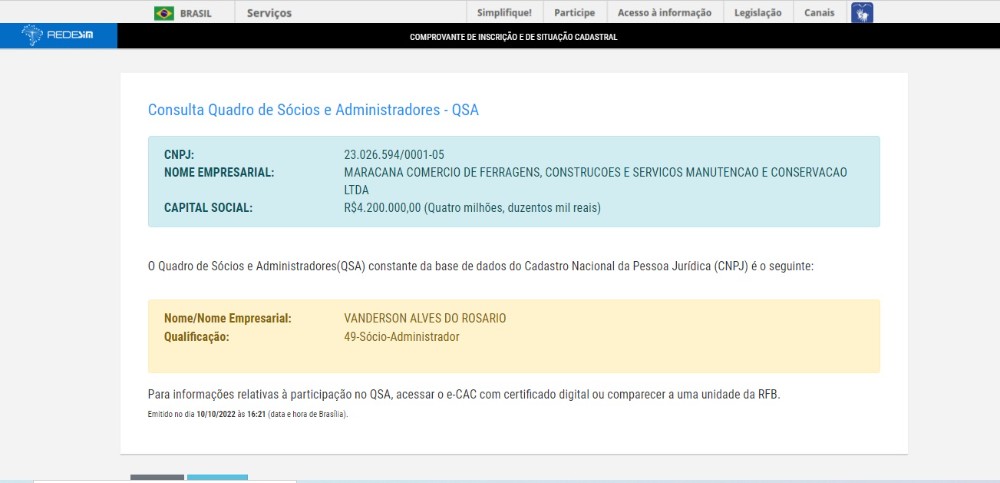Click the emission date 10/10/2022
Viewport: 1000px width, 483px height.
coord(216,414)
